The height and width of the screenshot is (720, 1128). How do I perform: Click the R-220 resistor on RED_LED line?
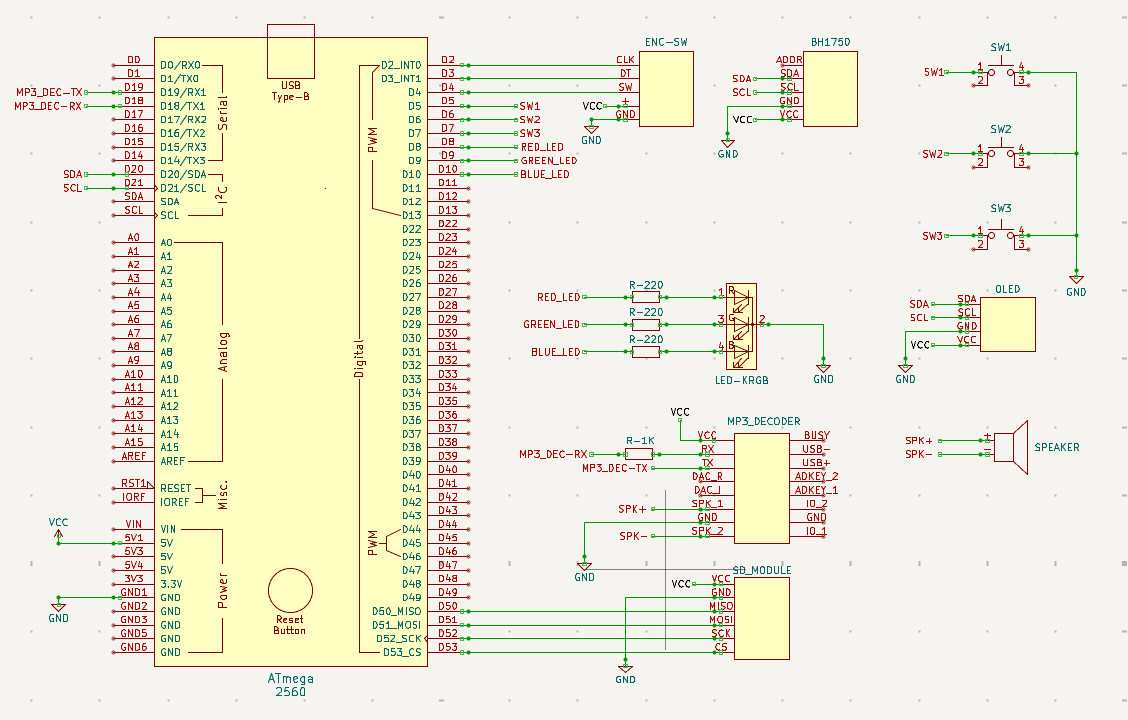[x=645, y=297]
